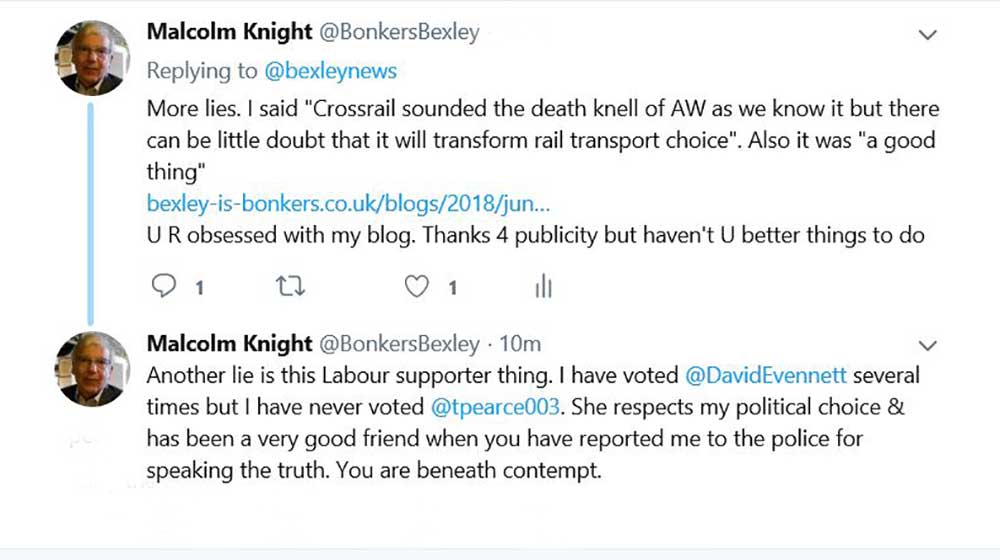Click the like count beside the heart
Viewport: 1000px width, 560px height.
click(x=452, y=288)
